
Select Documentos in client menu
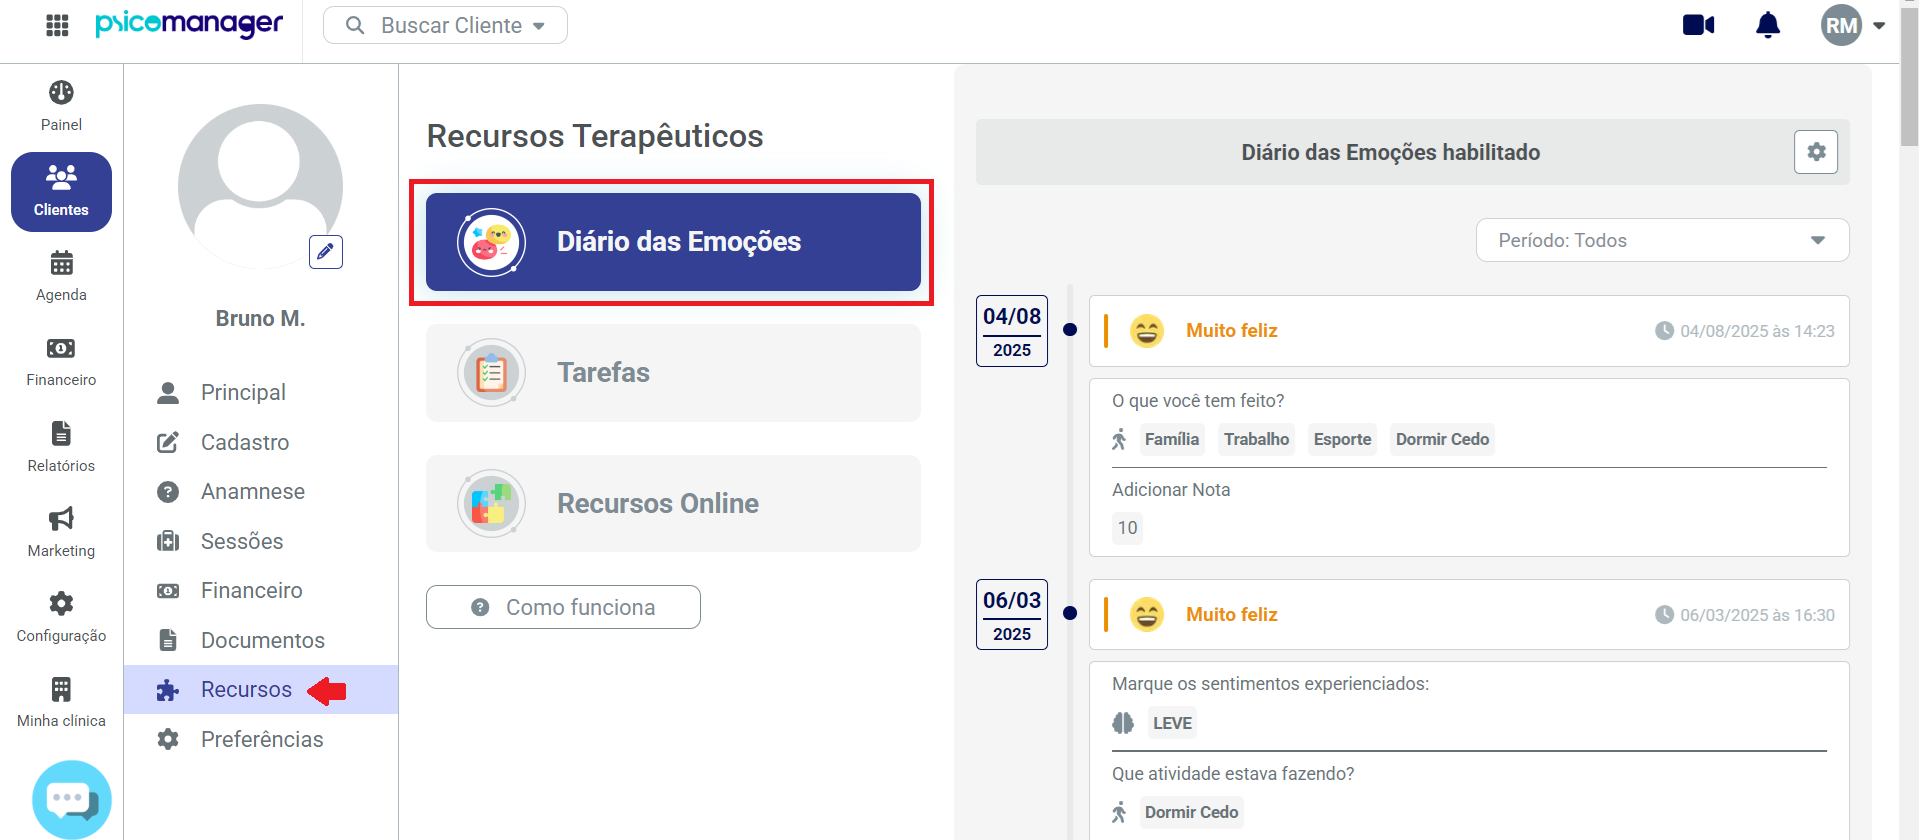click(x=260, y=640)
